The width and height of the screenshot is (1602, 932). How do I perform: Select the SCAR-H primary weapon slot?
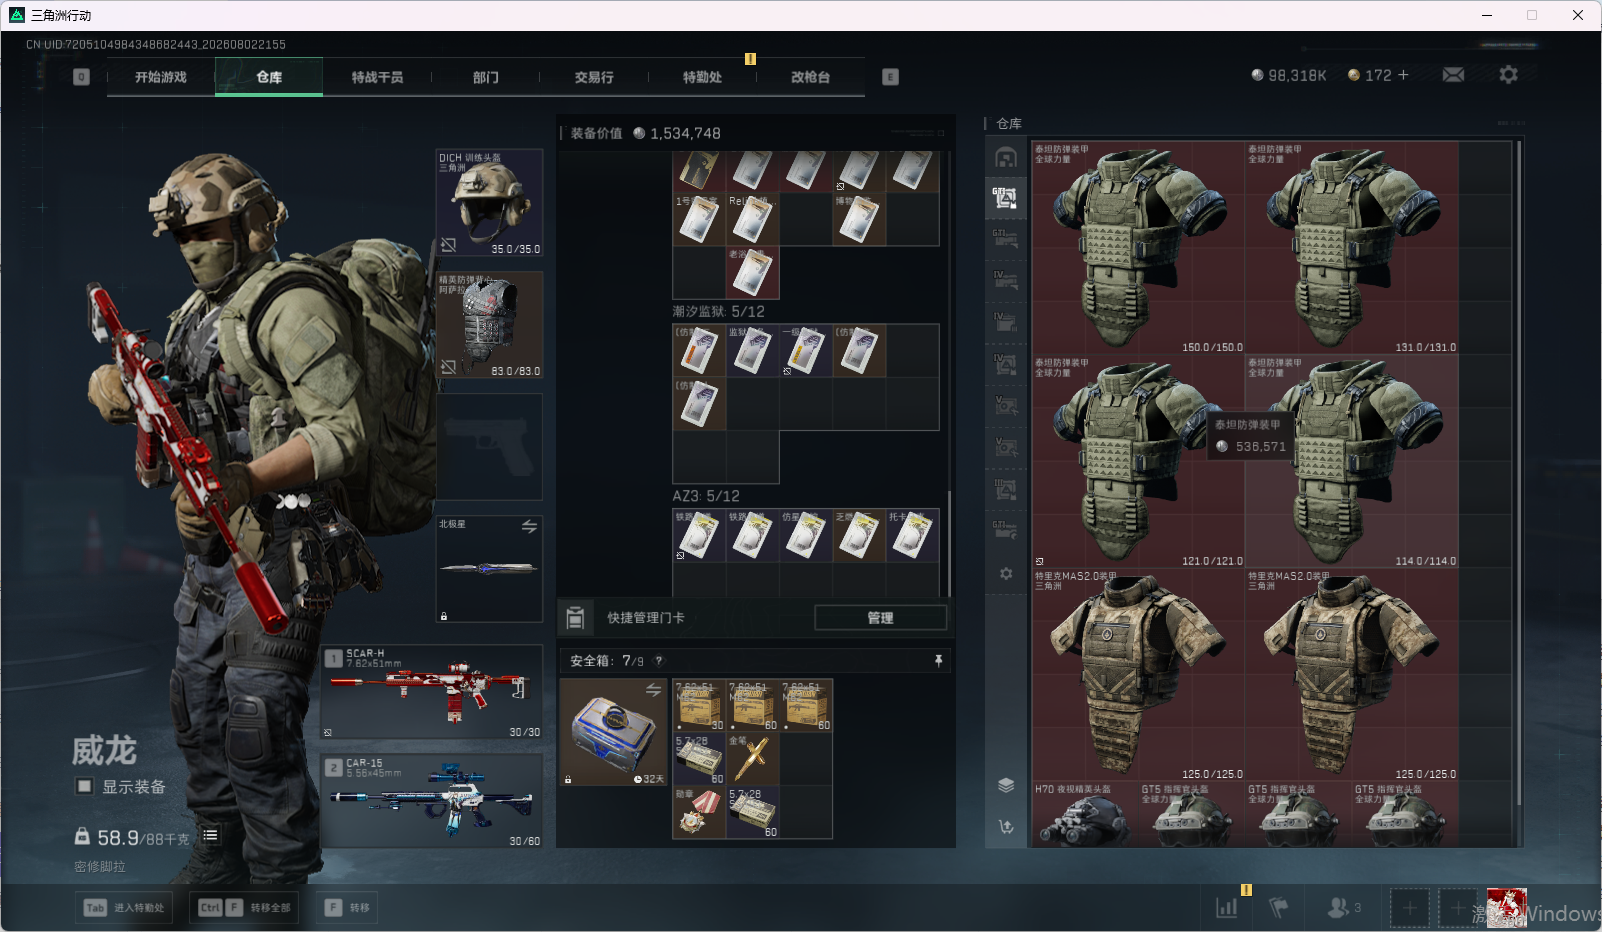(432, 693)
